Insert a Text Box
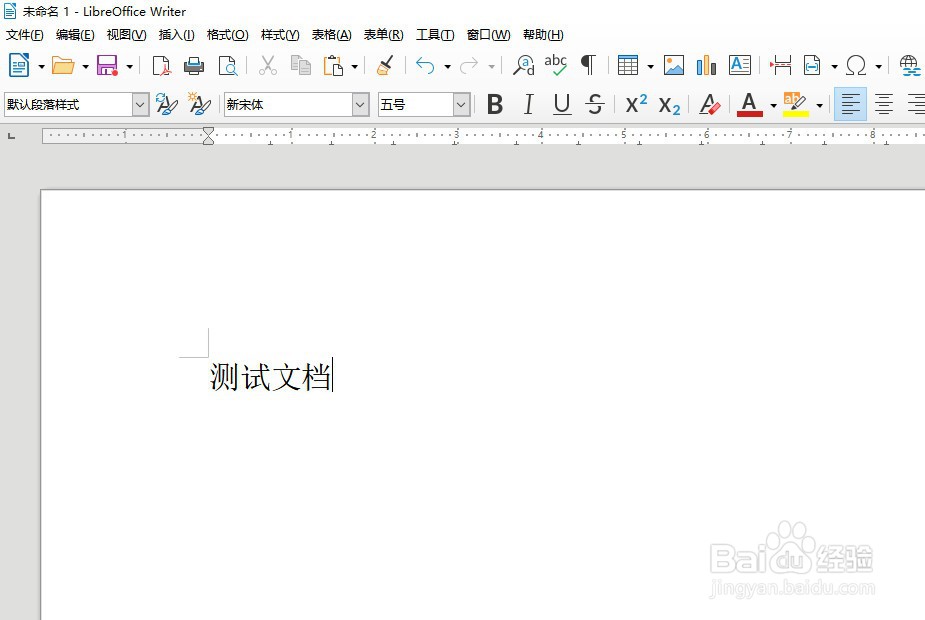925x620 pixels. point(740,65)
